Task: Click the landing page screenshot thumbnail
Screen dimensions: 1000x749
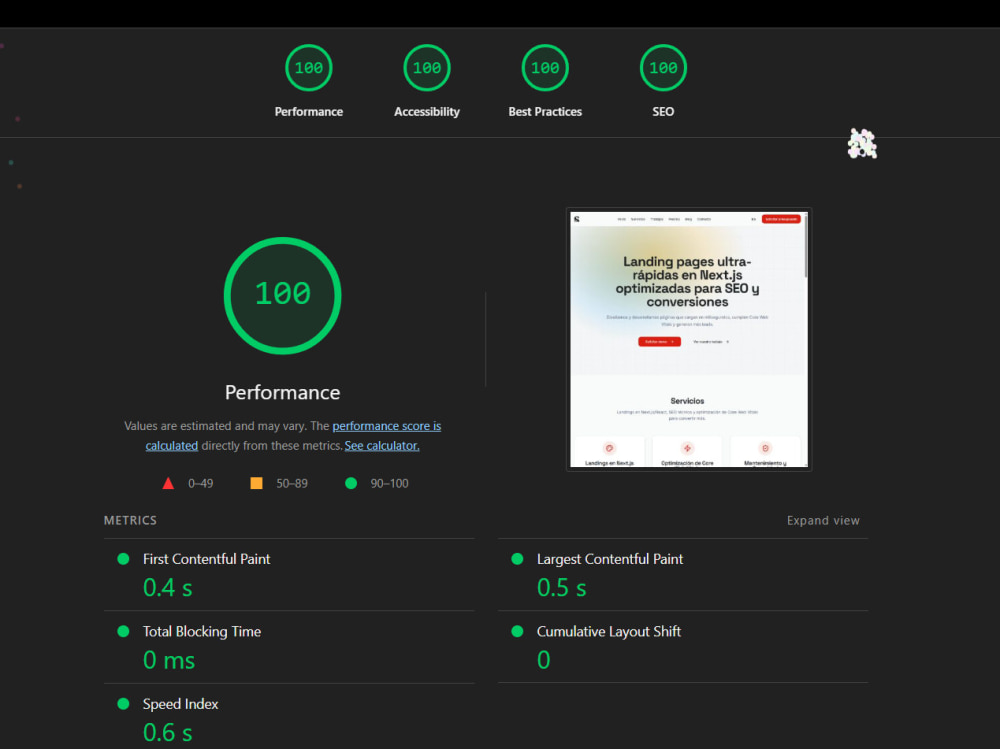Action: point(689,339)
